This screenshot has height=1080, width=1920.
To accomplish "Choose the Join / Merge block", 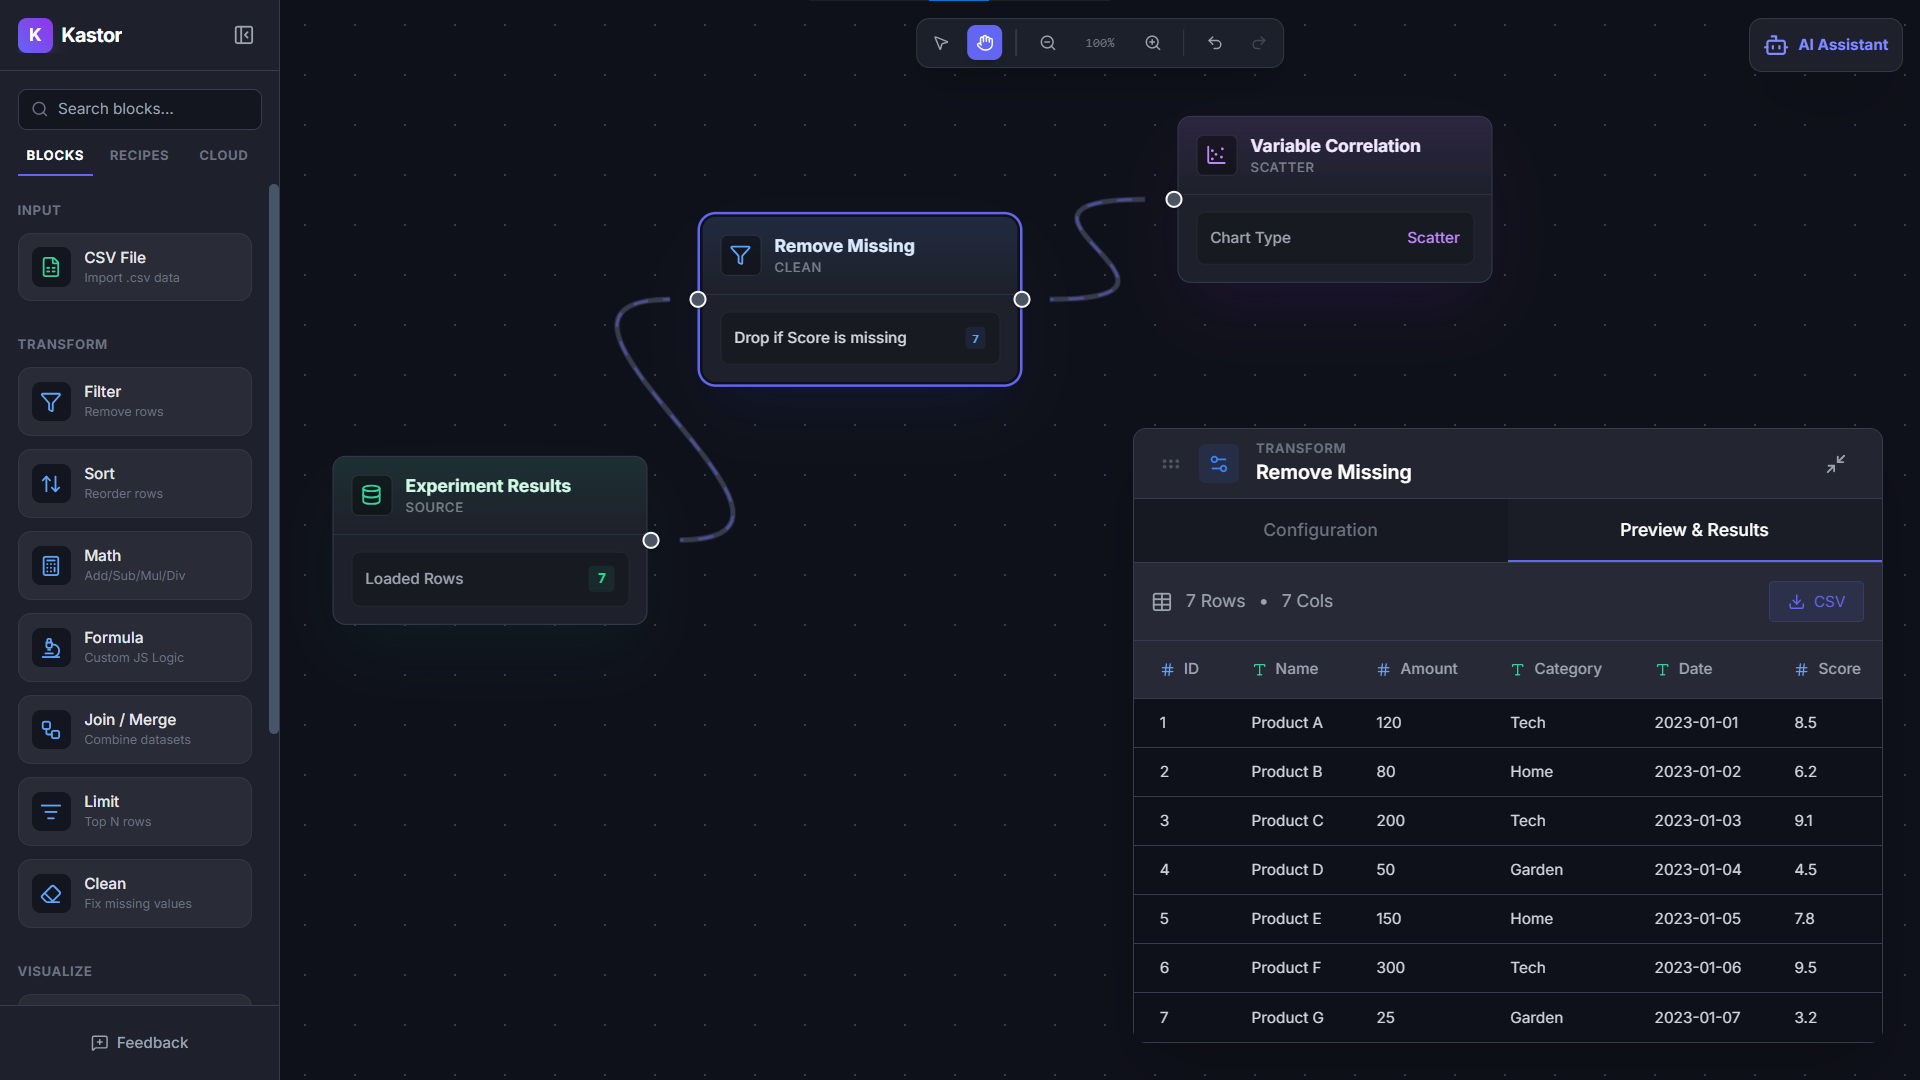I will (134, 729).
